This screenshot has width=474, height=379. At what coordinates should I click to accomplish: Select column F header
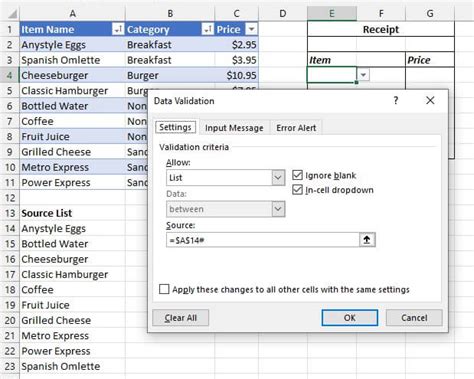(x=381, y=14)
